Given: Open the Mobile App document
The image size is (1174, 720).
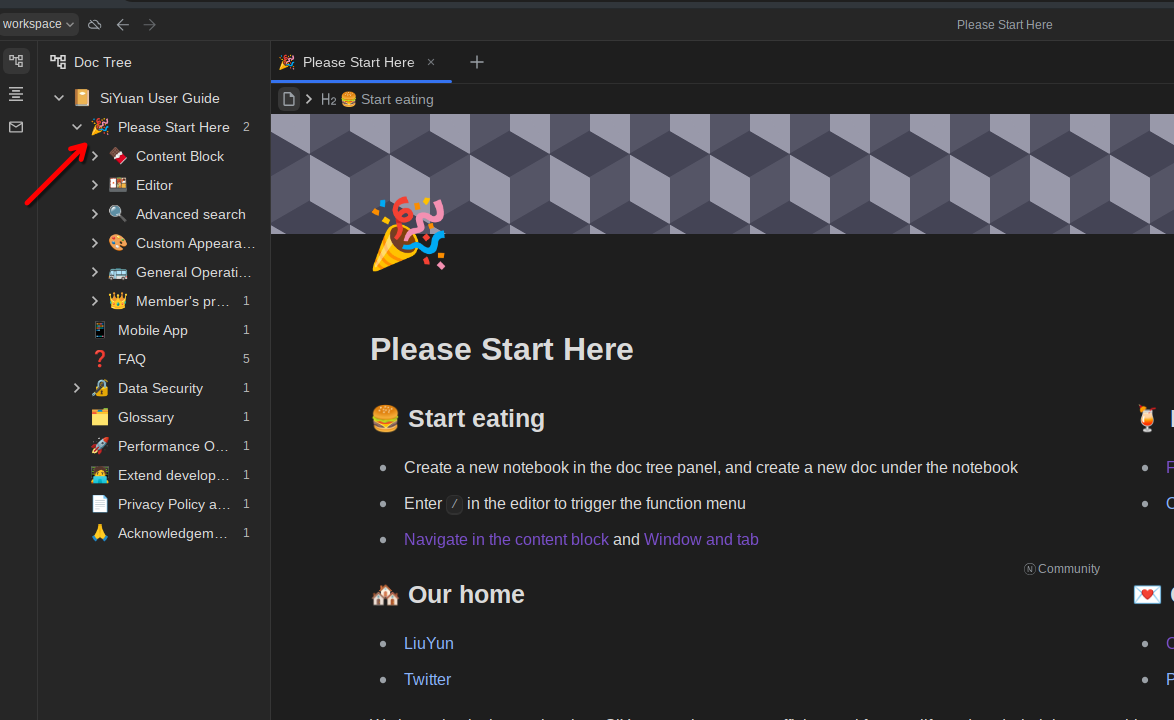Looking at the screenshot, I should click(153, 330).
